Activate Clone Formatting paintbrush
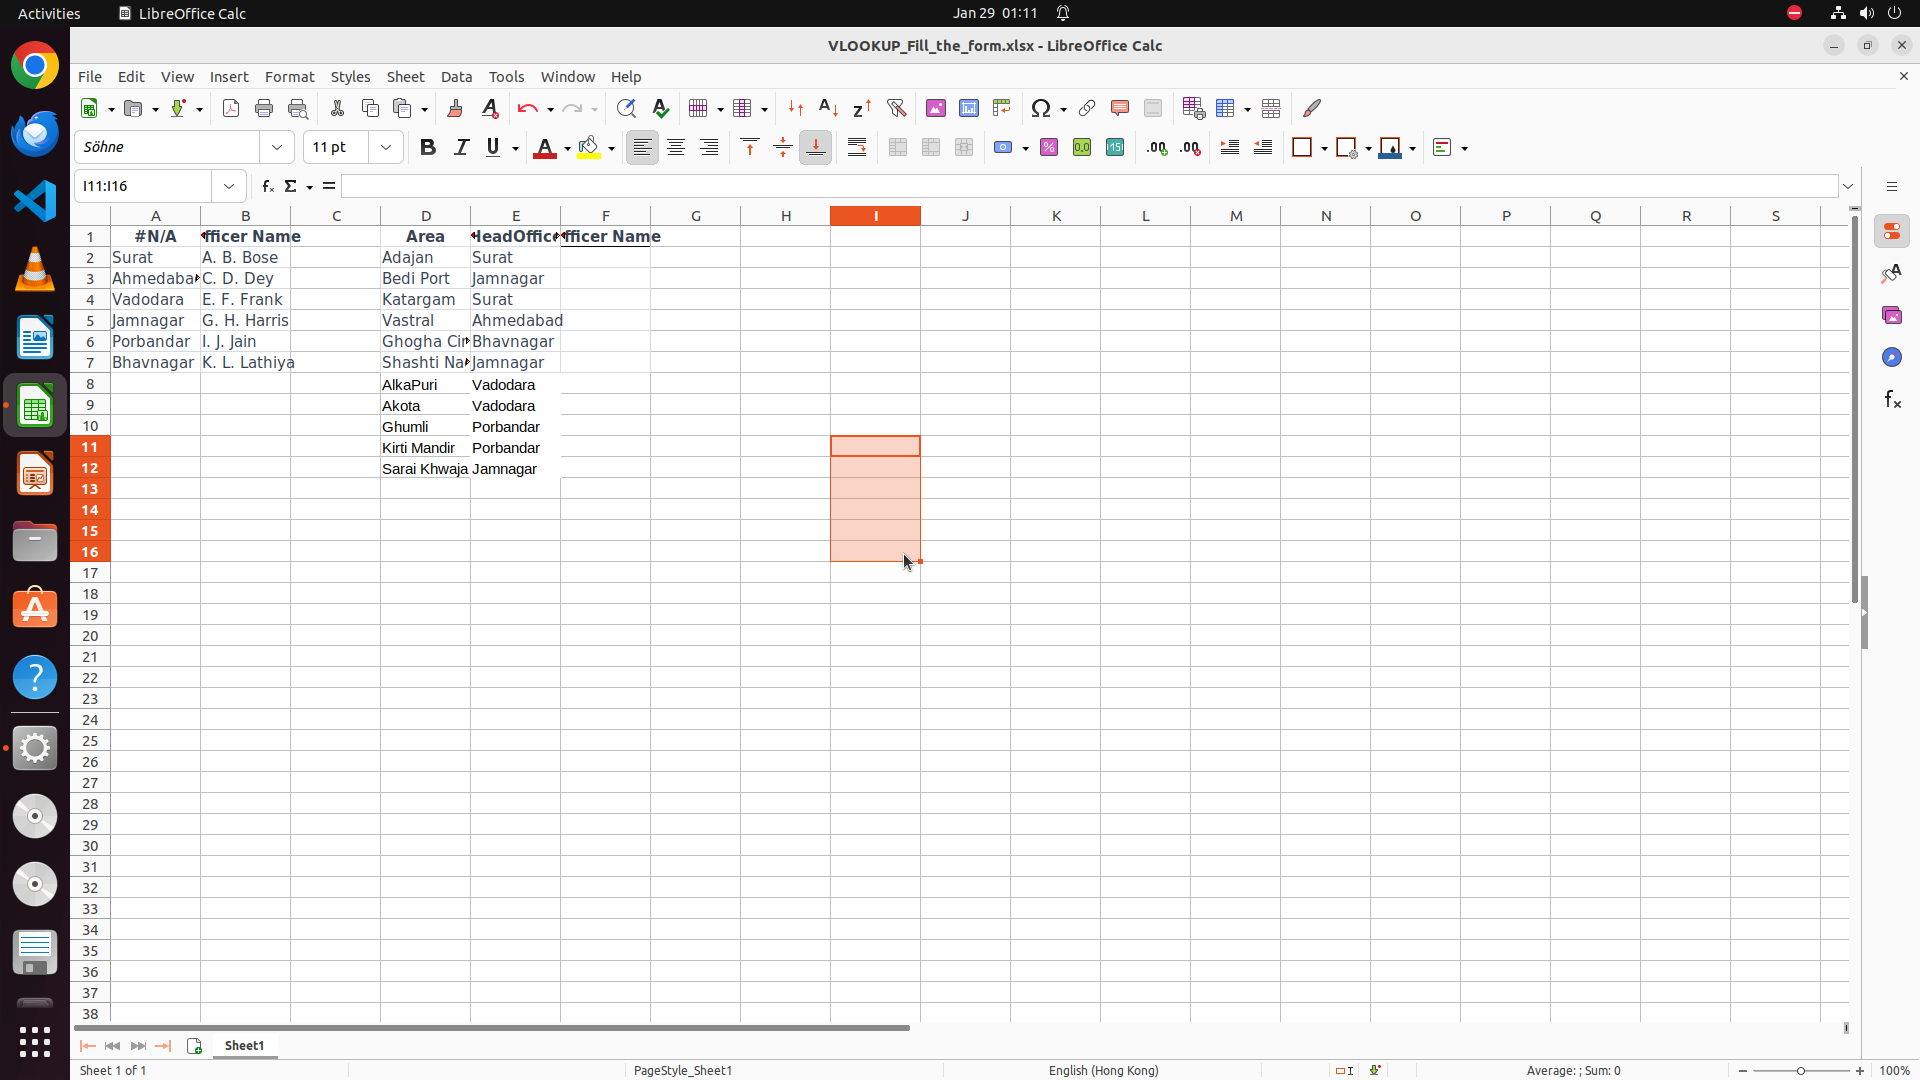 pyautogui.click(x=455, y=108)
